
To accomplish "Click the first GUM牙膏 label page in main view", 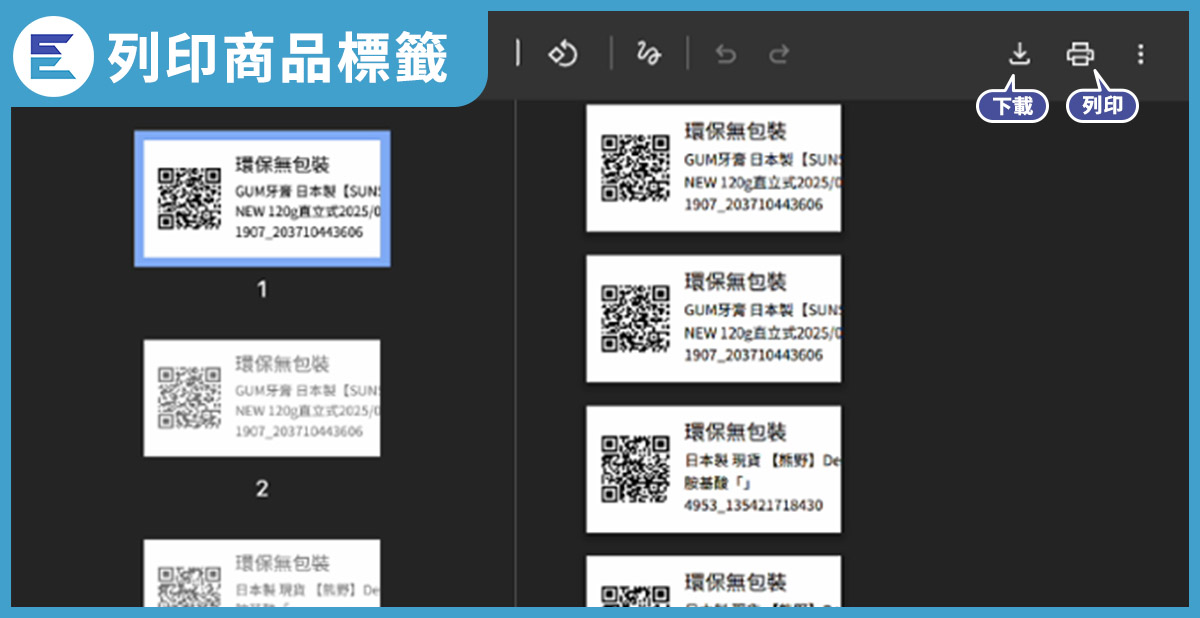I will point(713,167).
